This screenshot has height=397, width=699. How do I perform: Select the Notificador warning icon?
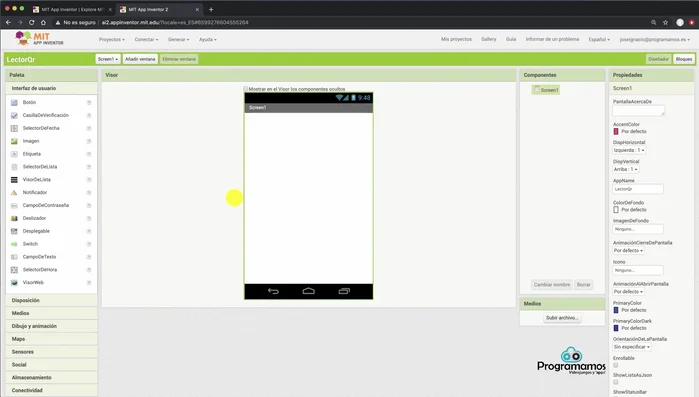(x=14, y=192)
